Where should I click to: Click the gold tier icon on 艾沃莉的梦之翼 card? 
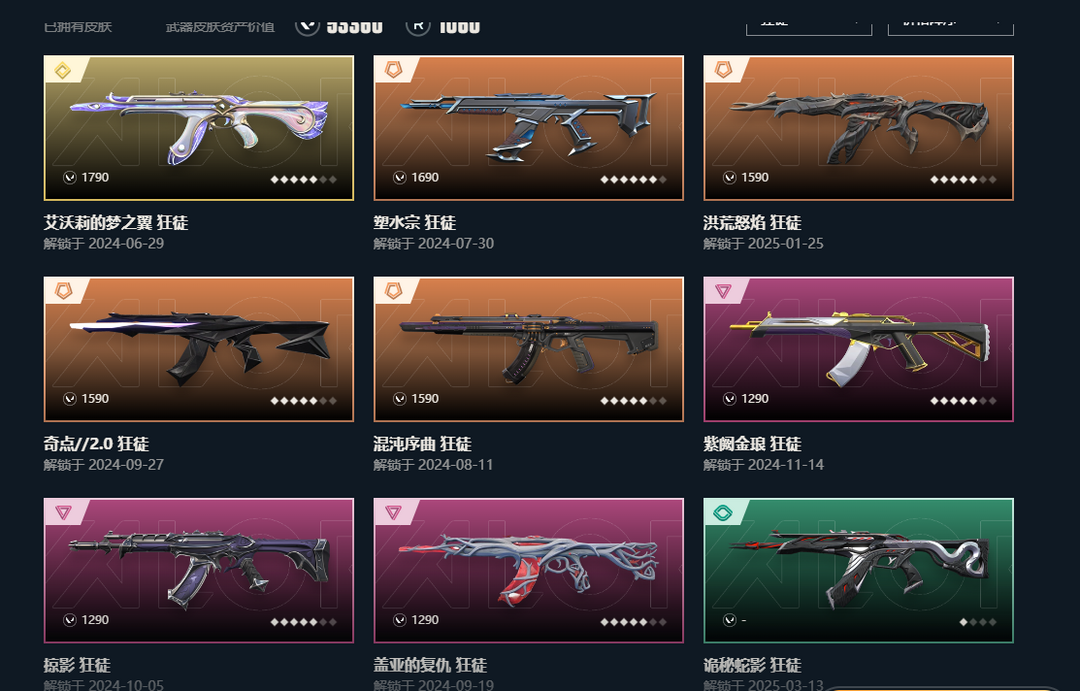click(63, 70)
